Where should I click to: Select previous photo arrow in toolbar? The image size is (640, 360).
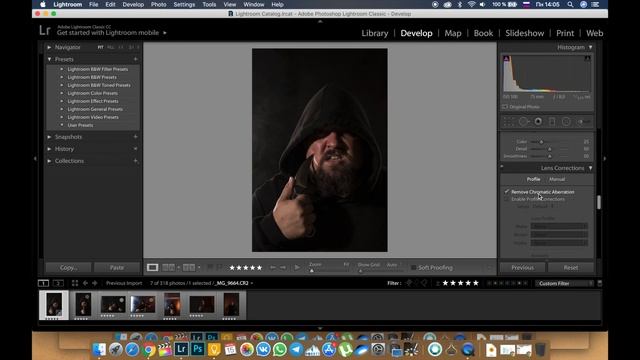point(273,267)
